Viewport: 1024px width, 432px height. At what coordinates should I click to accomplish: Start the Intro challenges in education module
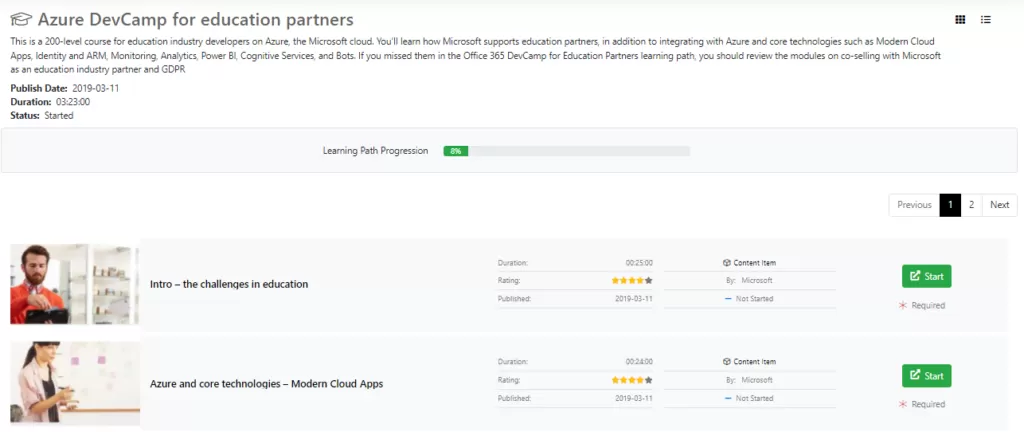[x=926, y=276]
